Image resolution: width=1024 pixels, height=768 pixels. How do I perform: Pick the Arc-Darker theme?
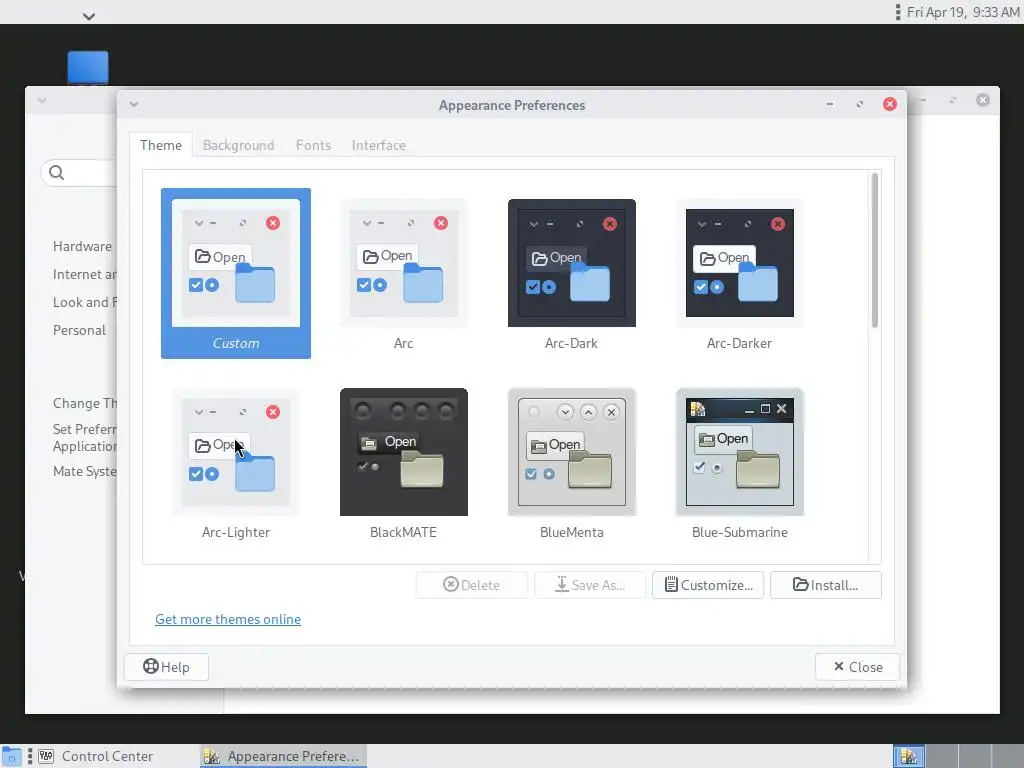pos(739,273)
